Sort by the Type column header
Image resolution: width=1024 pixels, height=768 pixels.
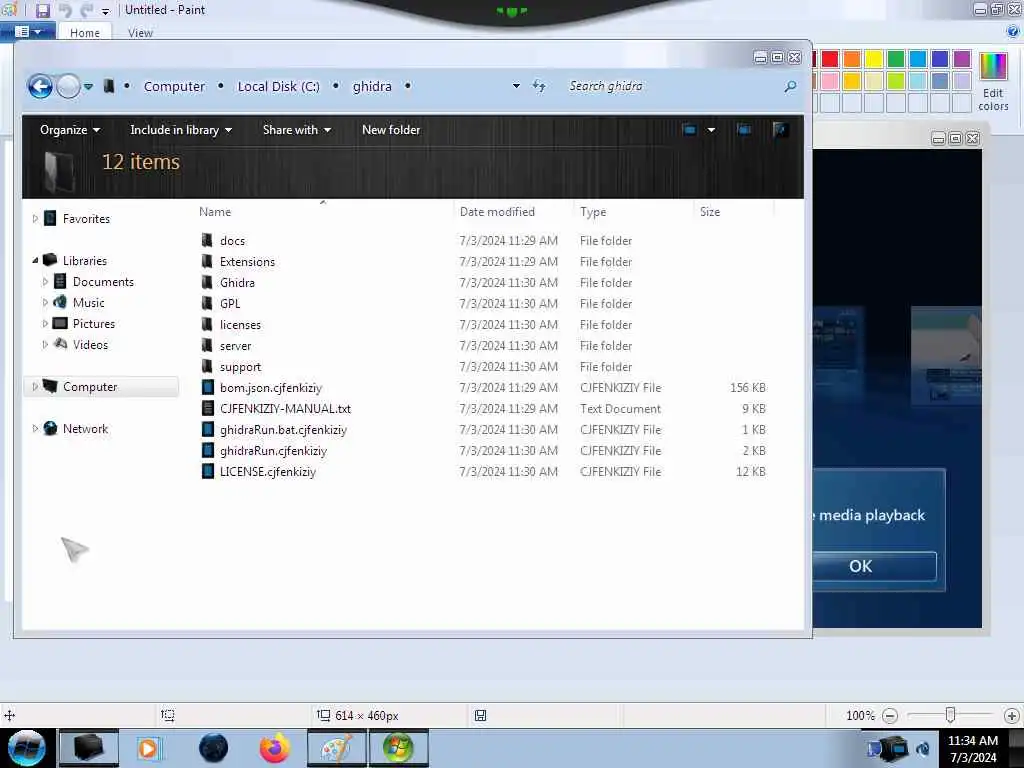click(593, 212)
